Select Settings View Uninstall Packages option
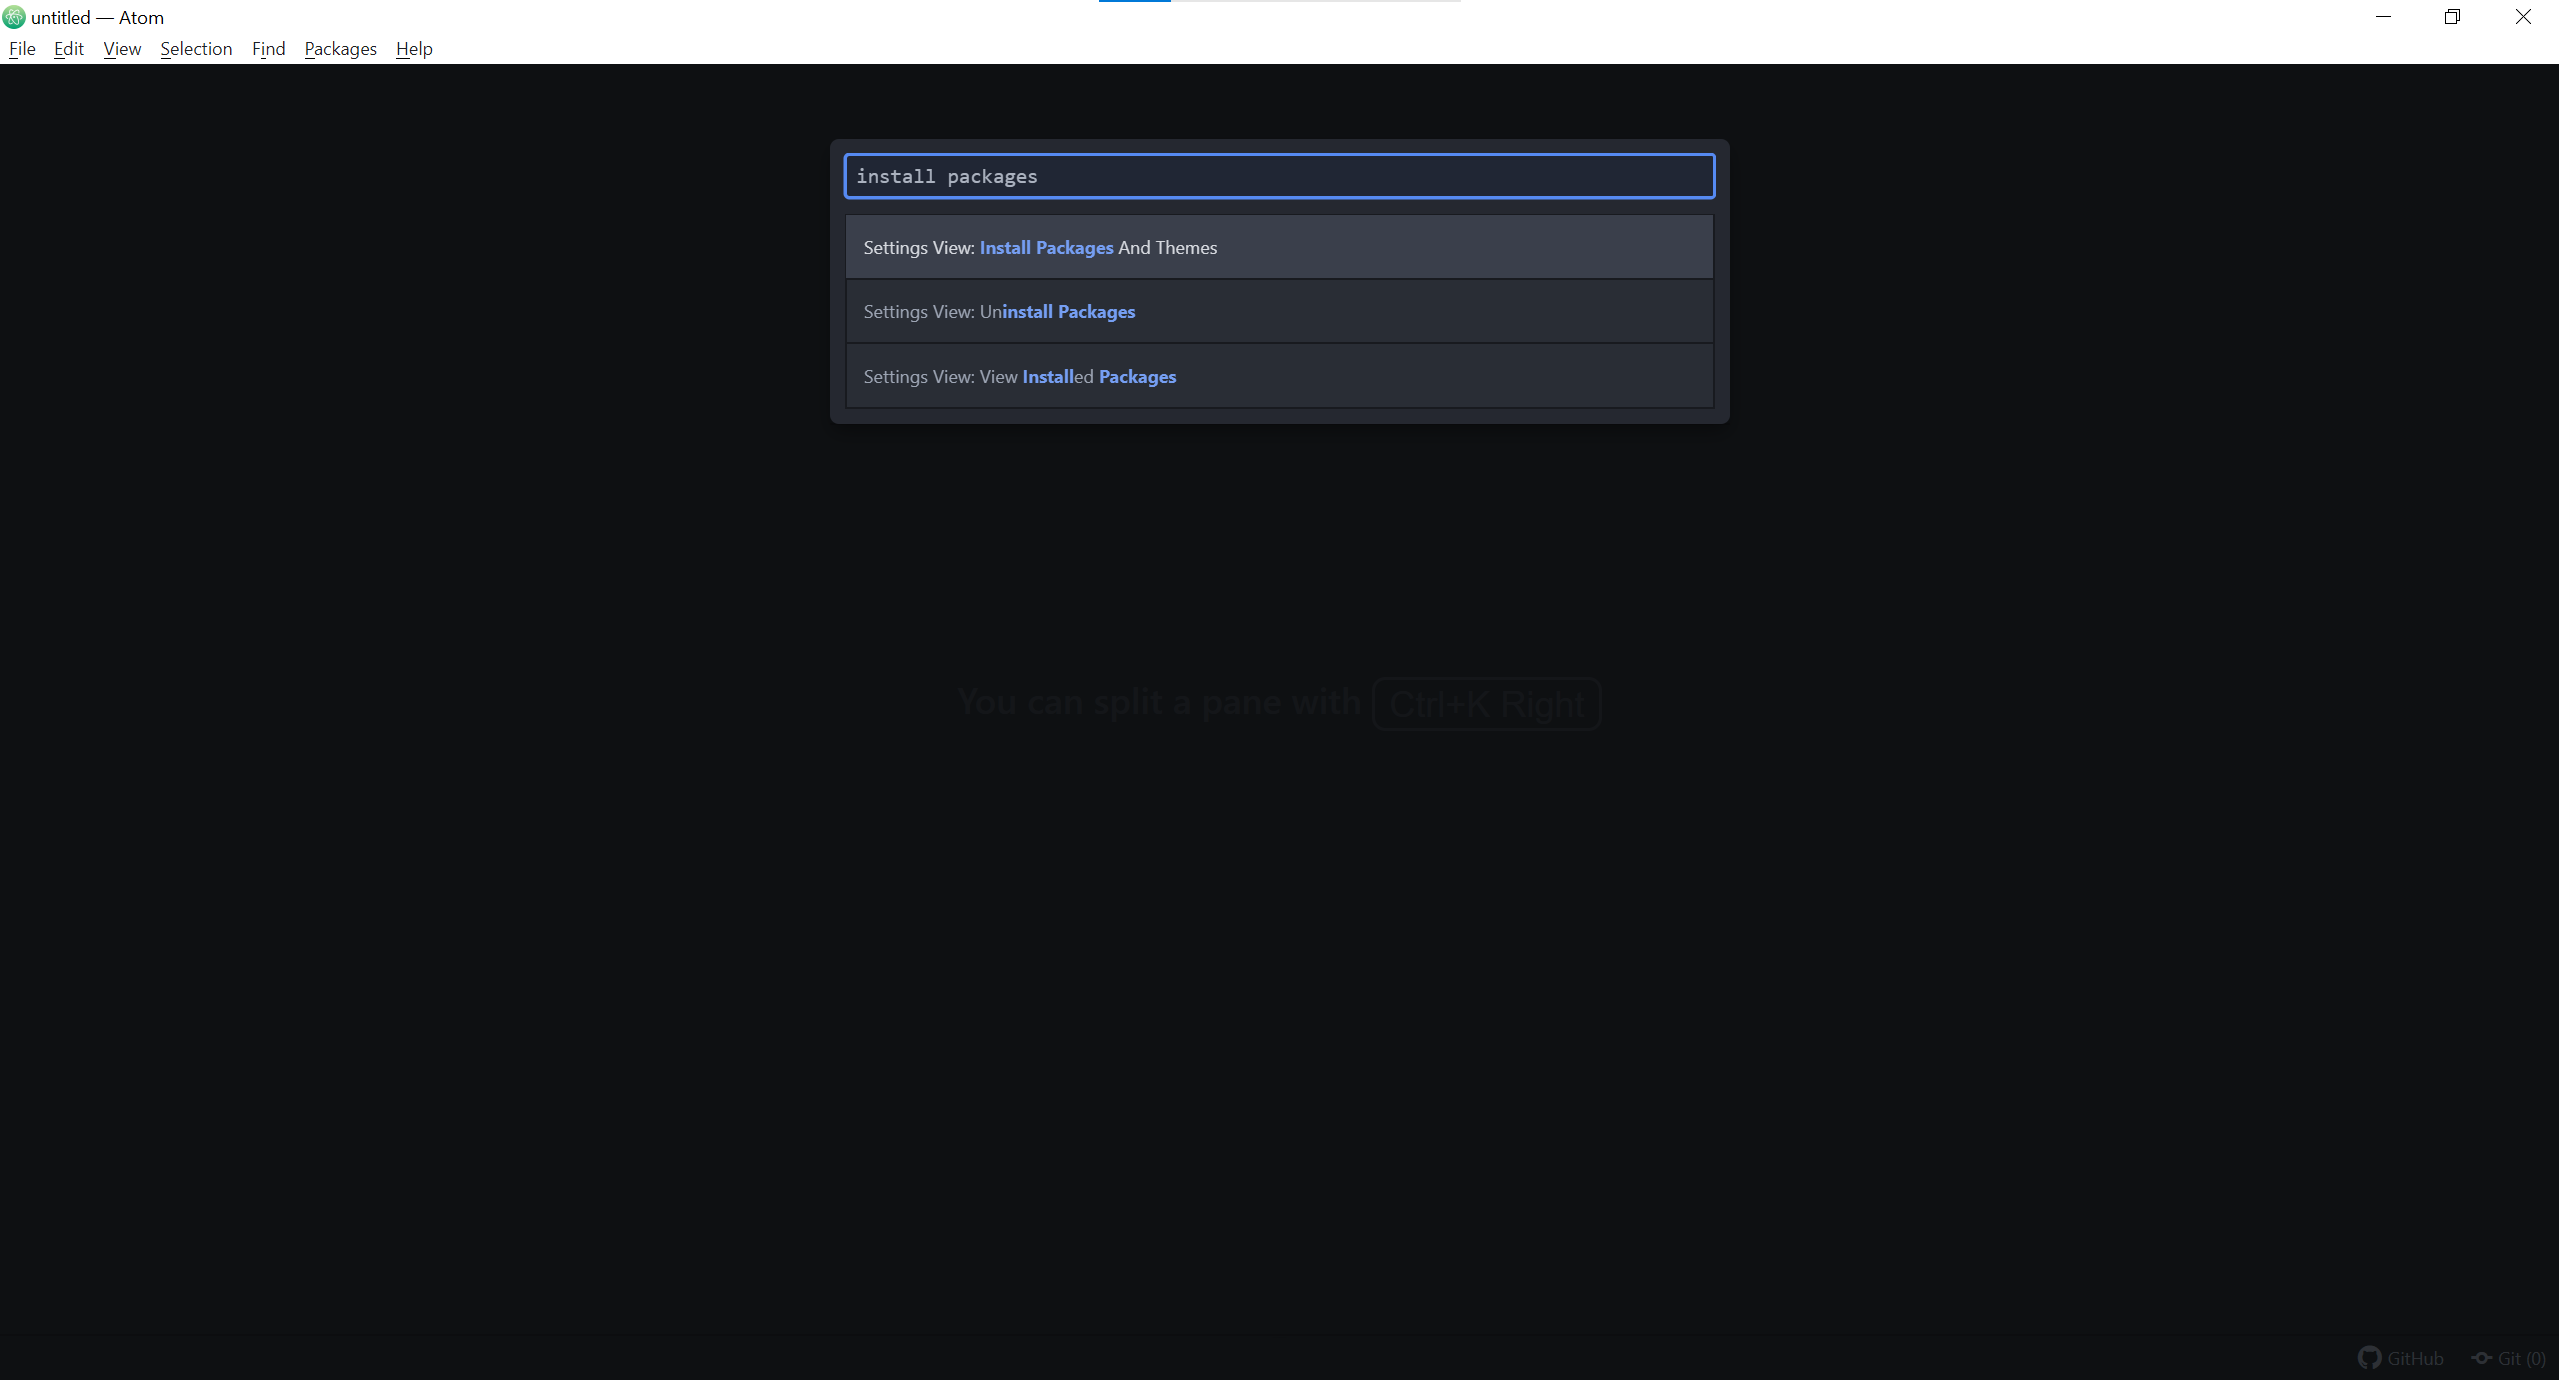The image size is (2559, 1380). pos(1280,309)
